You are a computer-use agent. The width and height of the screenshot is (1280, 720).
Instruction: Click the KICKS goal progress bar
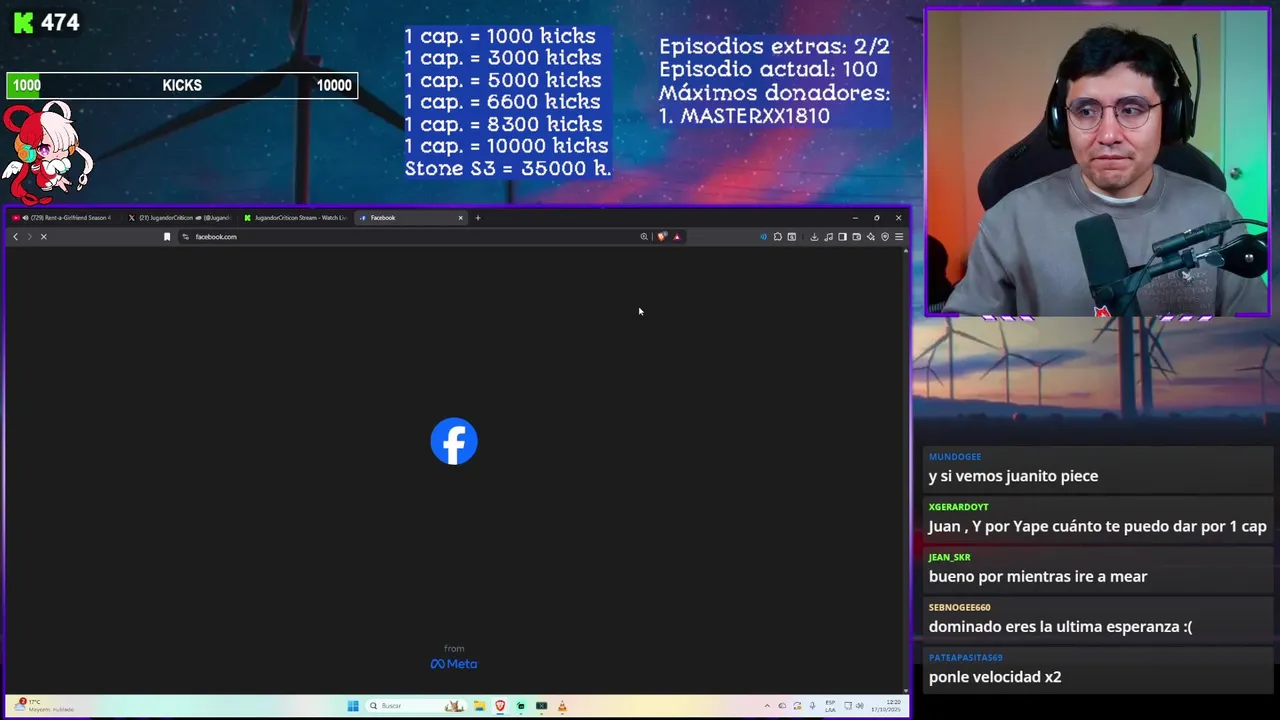click(x=182, y=85)
